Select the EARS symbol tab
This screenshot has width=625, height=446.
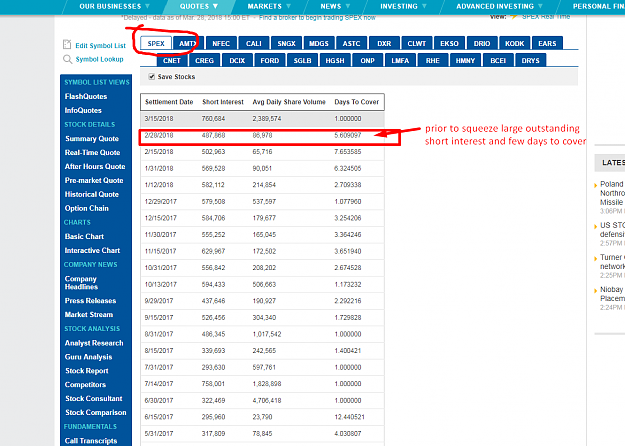(x=547, y=43)
